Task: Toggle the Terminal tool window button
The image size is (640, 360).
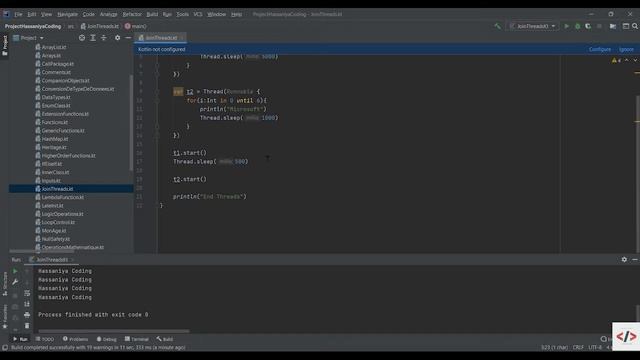Action: 137,339
